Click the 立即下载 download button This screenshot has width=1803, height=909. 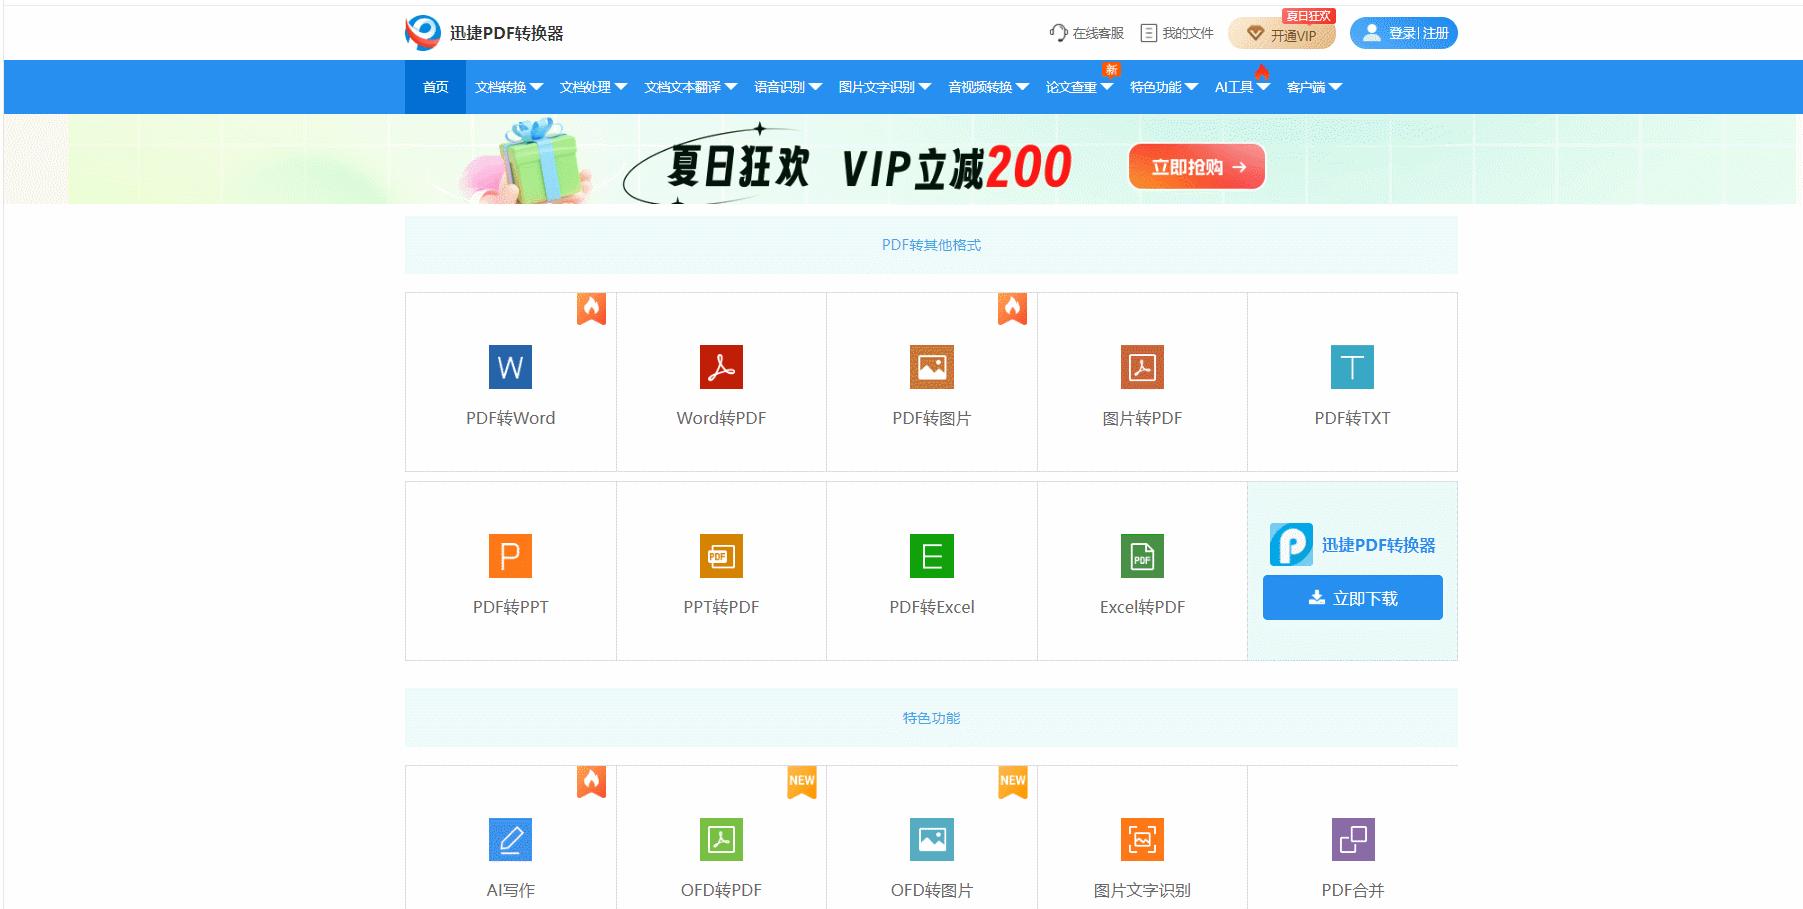1352,597
